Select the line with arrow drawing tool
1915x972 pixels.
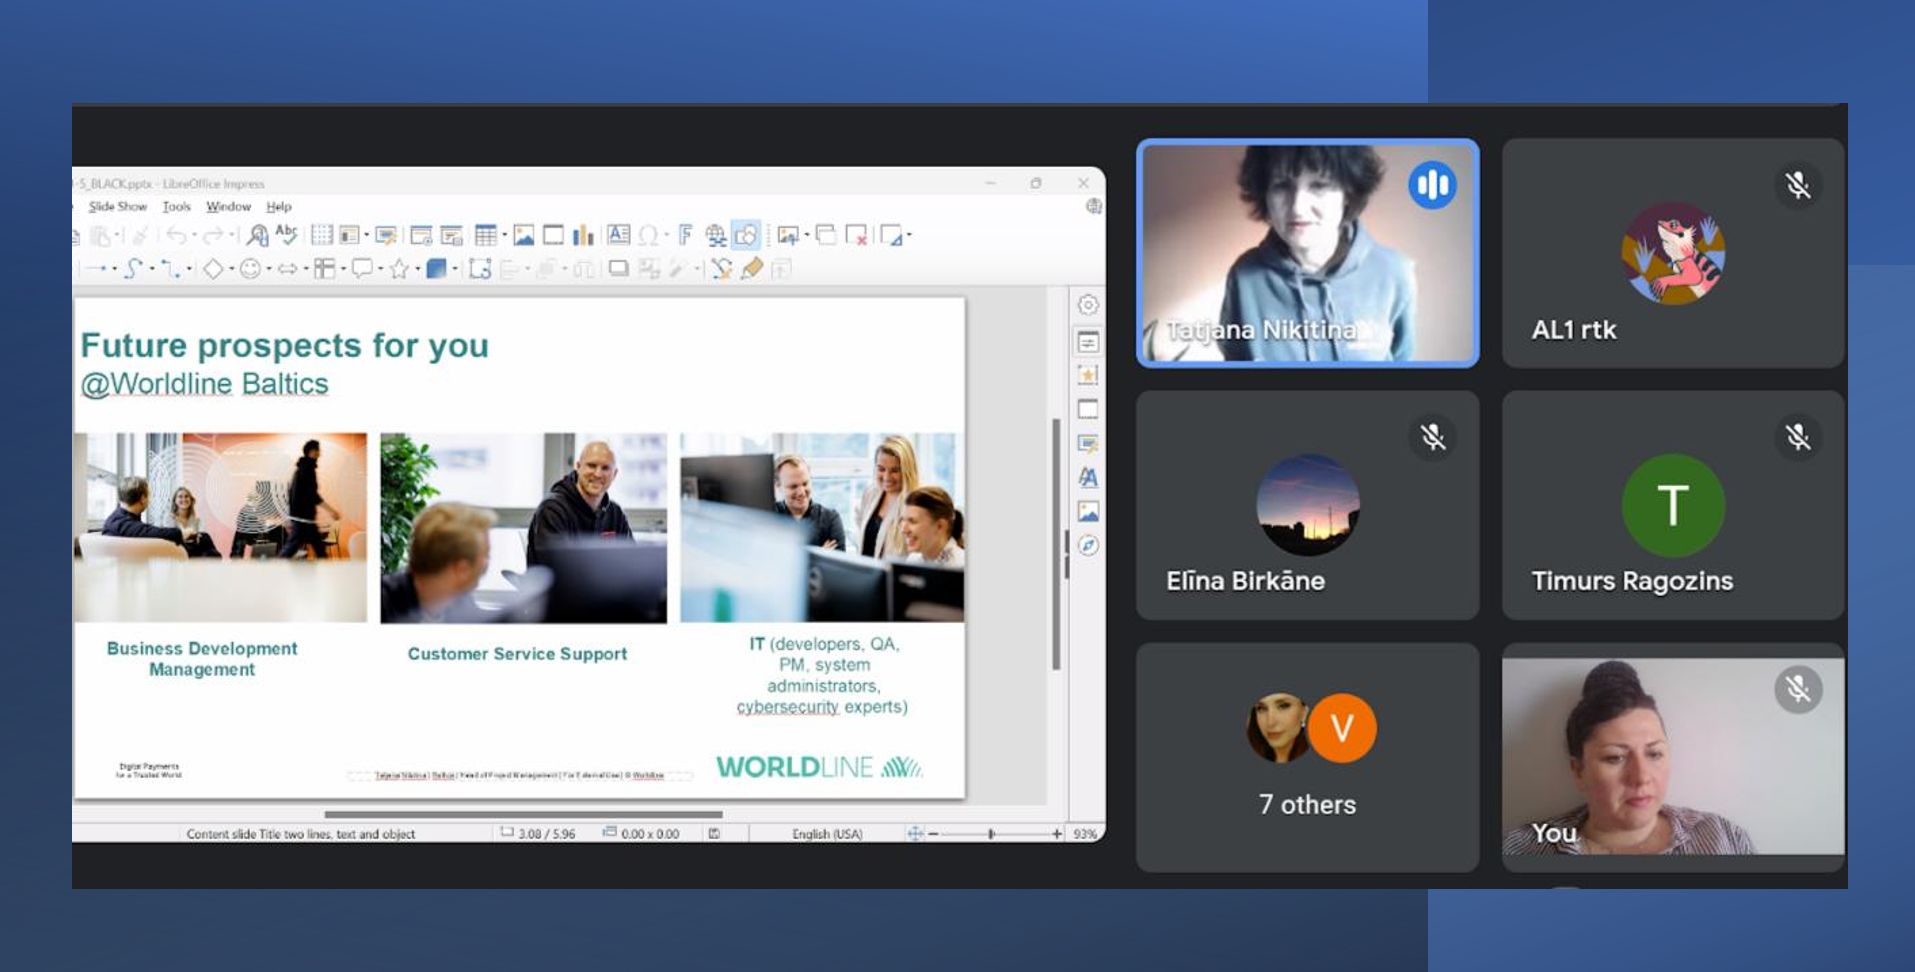coord(96,268)
